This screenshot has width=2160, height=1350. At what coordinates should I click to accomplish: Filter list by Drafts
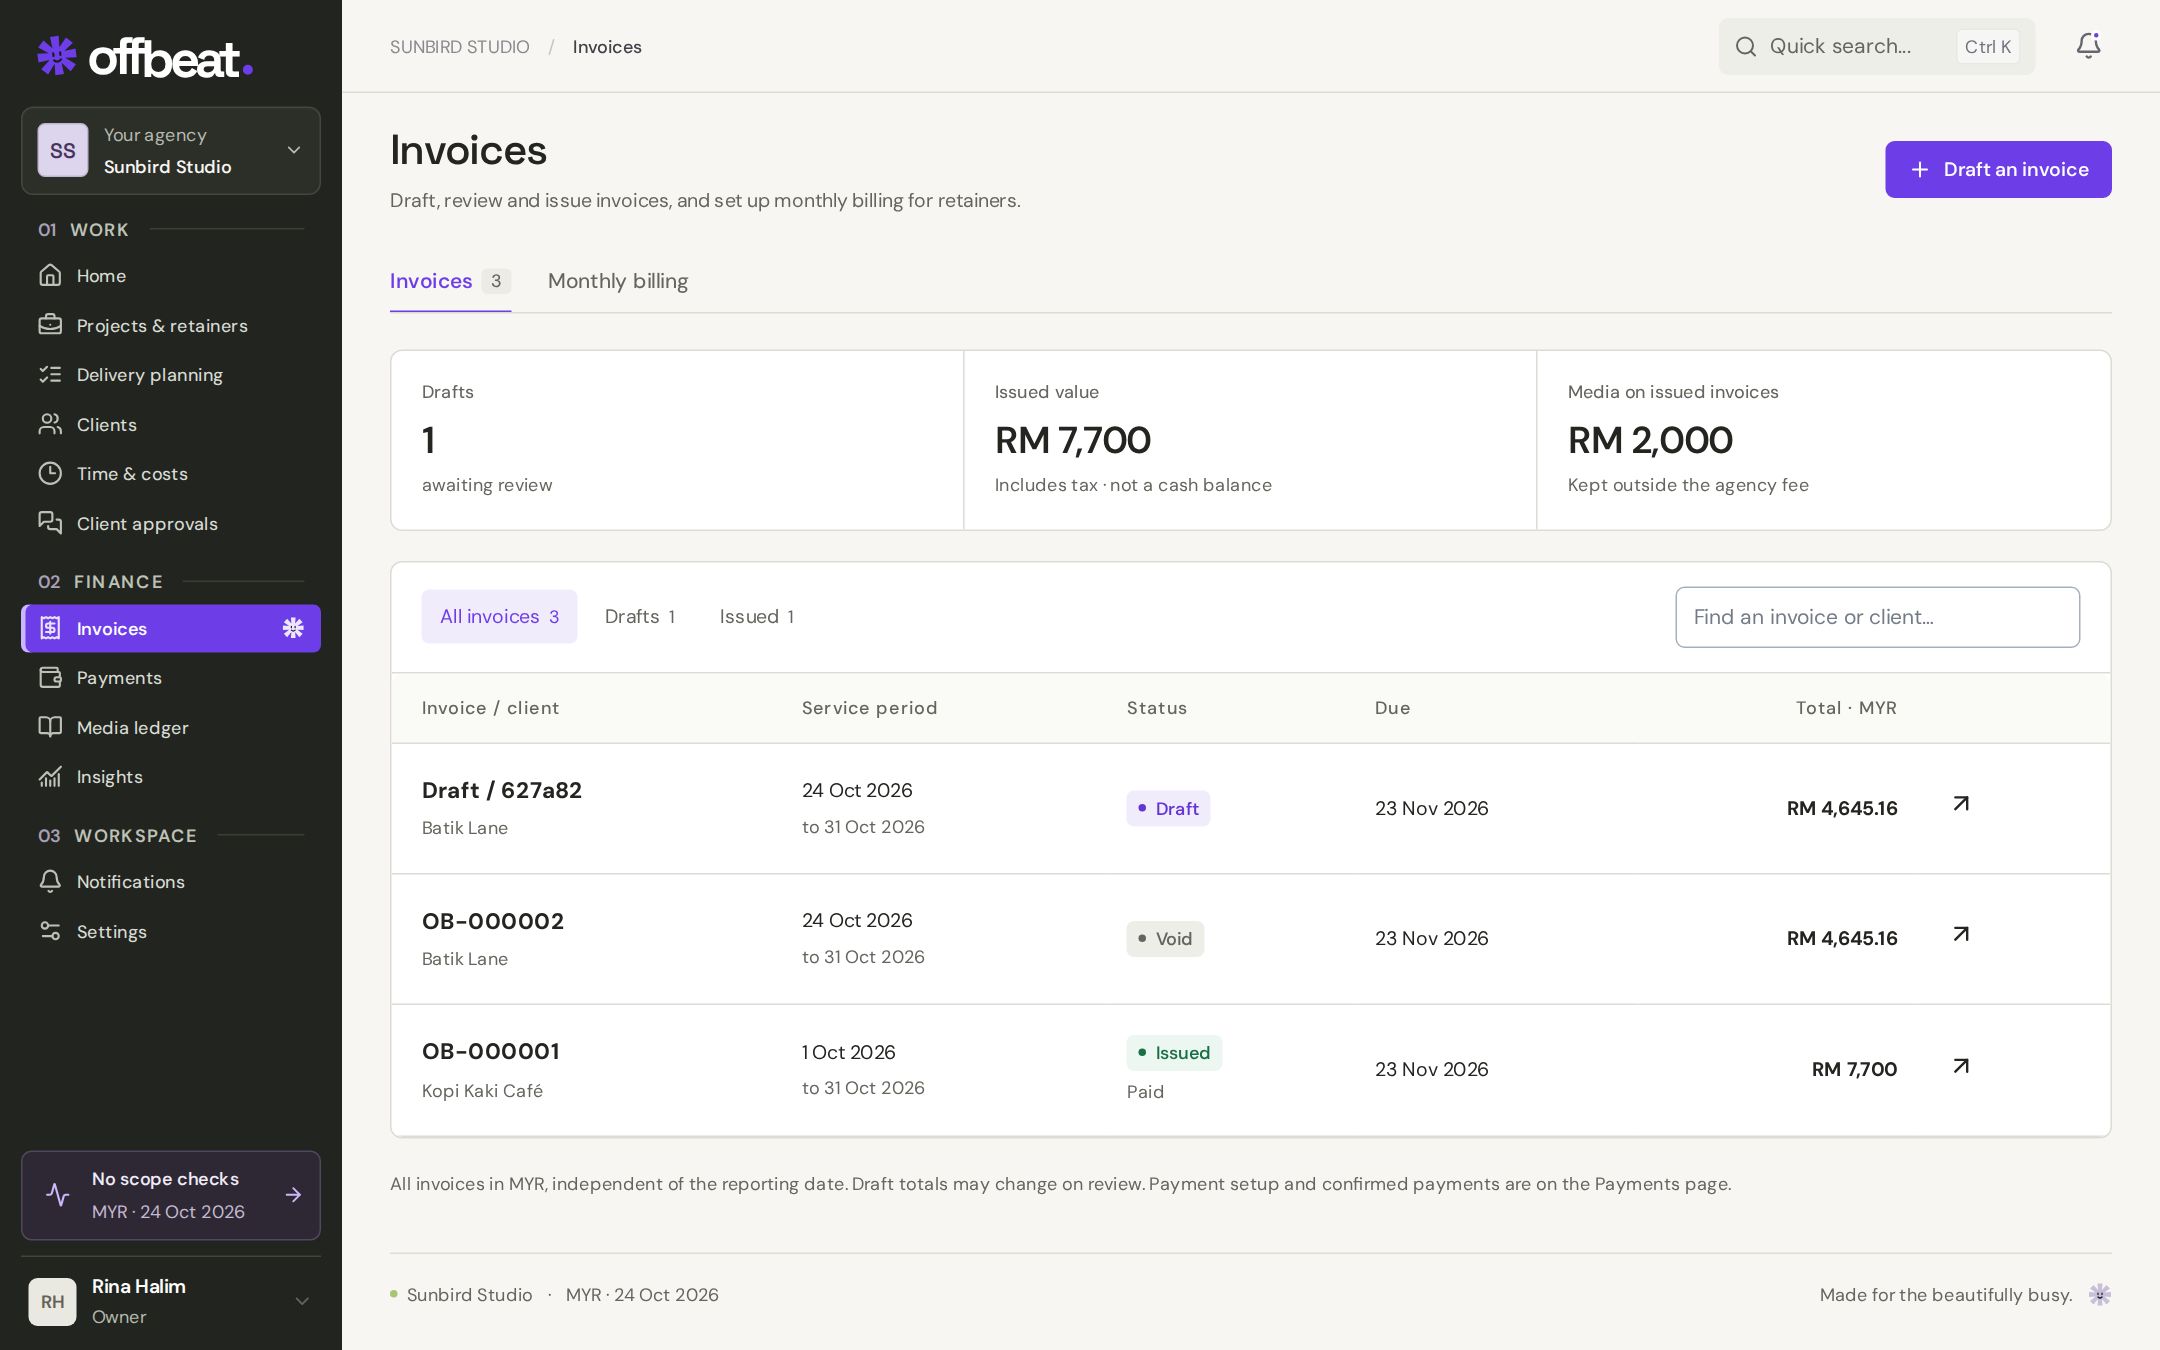pos(640,617)
